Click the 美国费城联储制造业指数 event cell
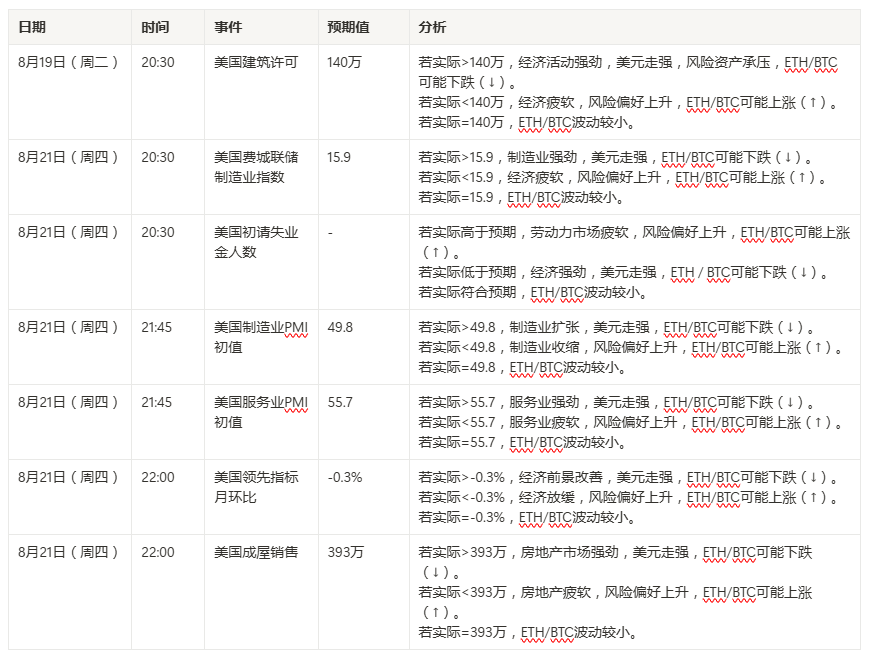The height and width of the screenshot is (656, 874). tap(256, 167)
